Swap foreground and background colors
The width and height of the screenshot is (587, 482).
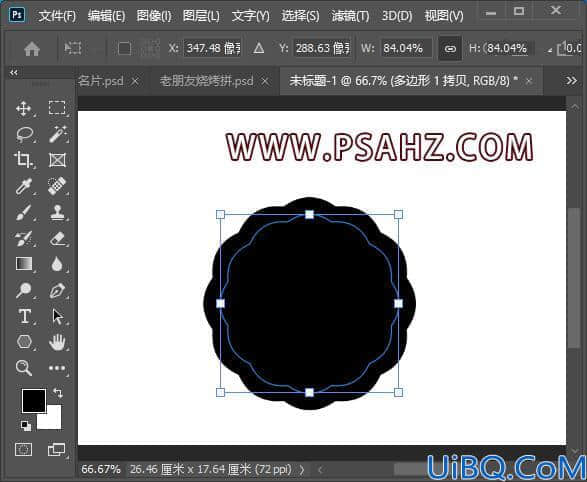(58, 393)
